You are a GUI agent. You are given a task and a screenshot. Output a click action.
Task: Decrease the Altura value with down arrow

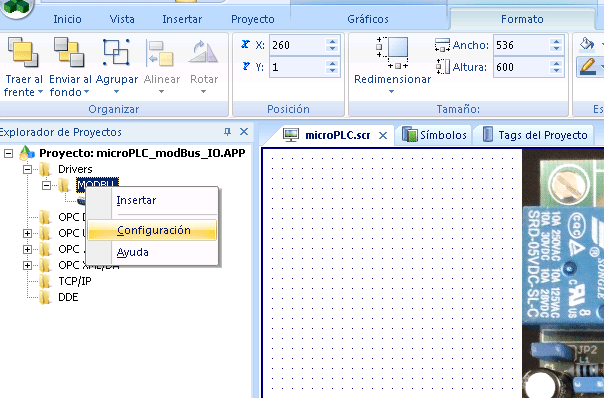click(x=555, y=71)
